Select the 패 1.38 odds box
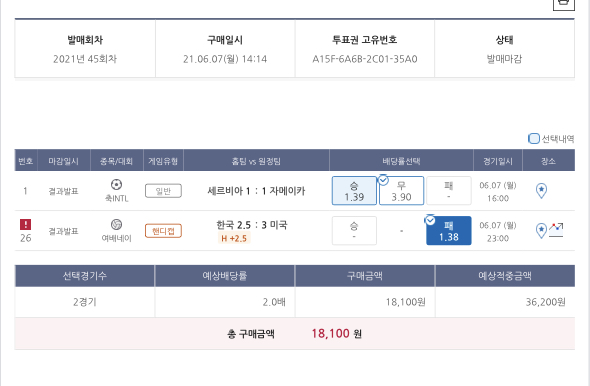Screen dimensions: 590x386 pyautogui.click(x=449, y=231)
